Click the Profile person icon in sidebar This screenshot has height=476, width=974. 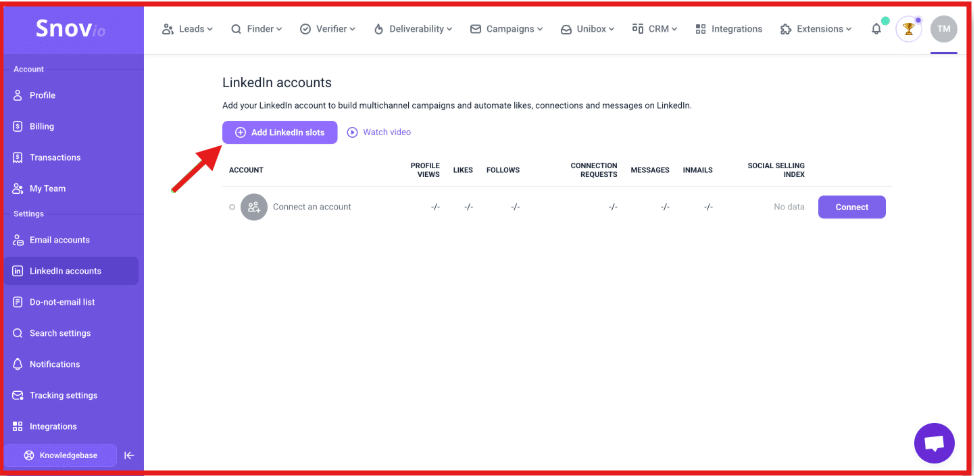(18, 95)
